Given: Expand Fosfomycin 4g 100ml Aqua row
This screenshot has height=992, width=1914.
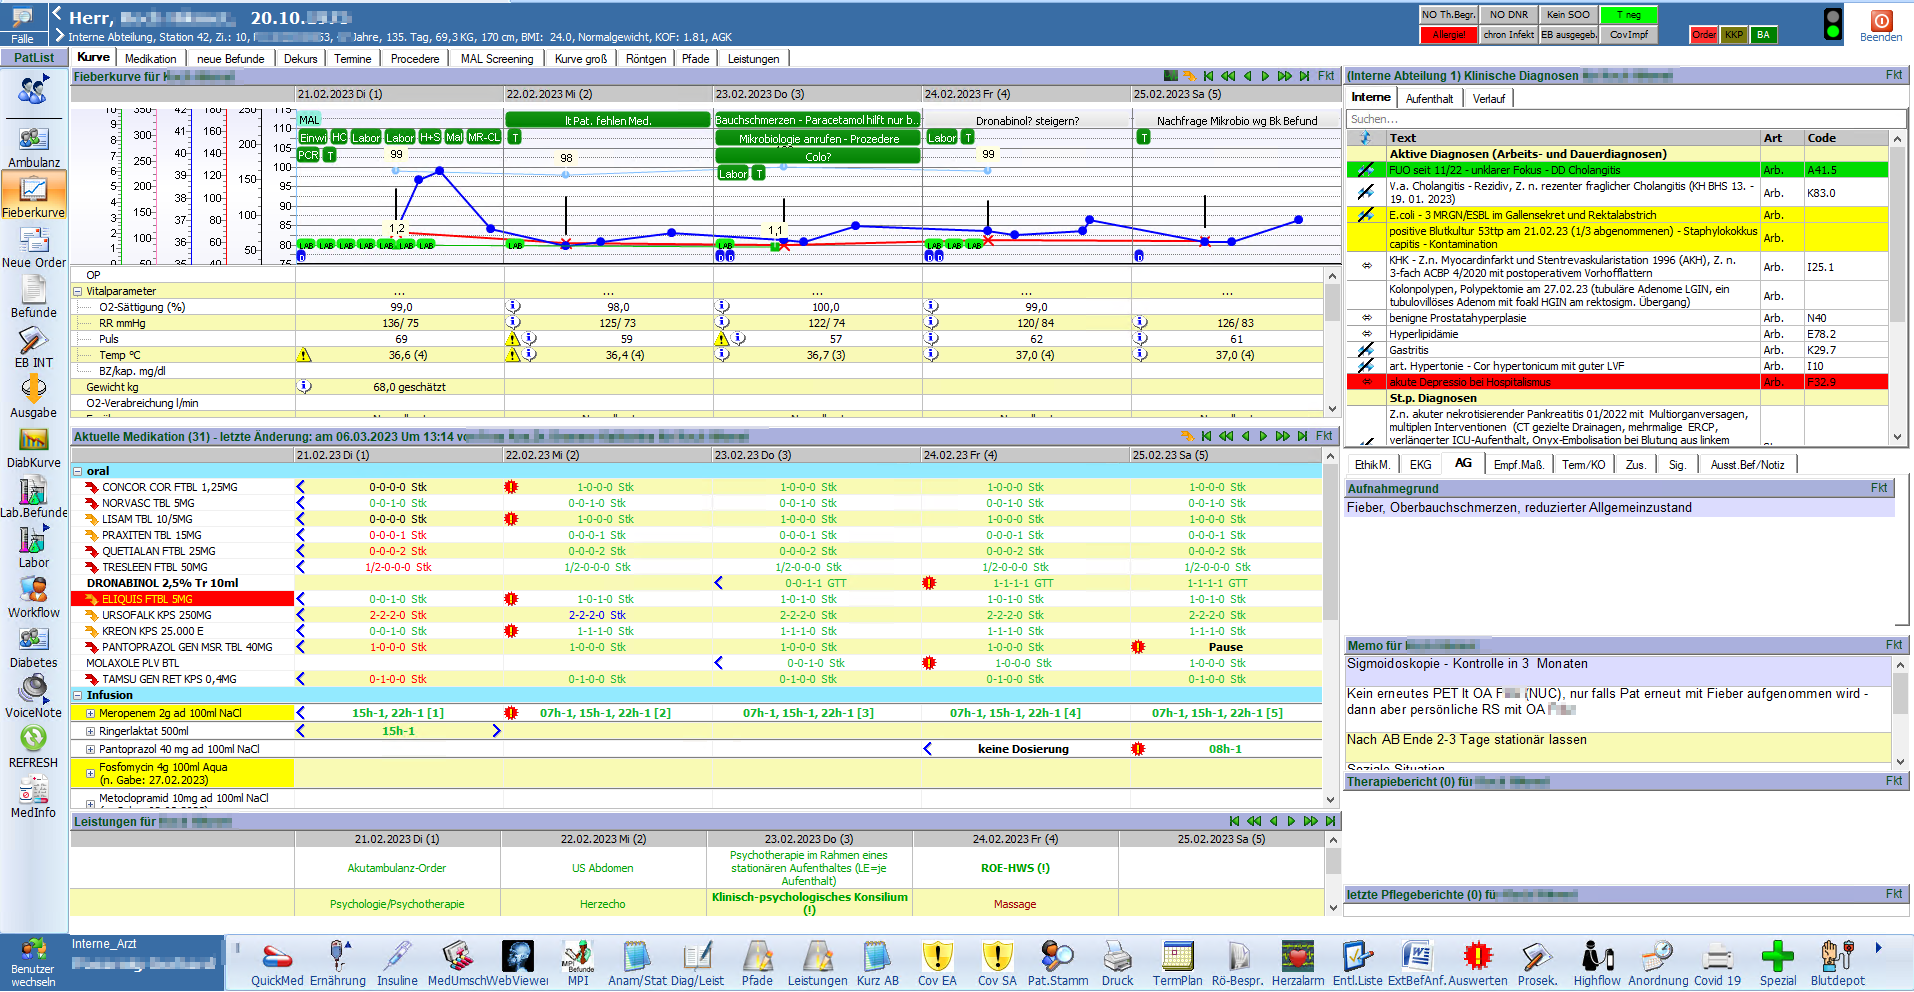Looking at the screenshot, I should point(90,773).
